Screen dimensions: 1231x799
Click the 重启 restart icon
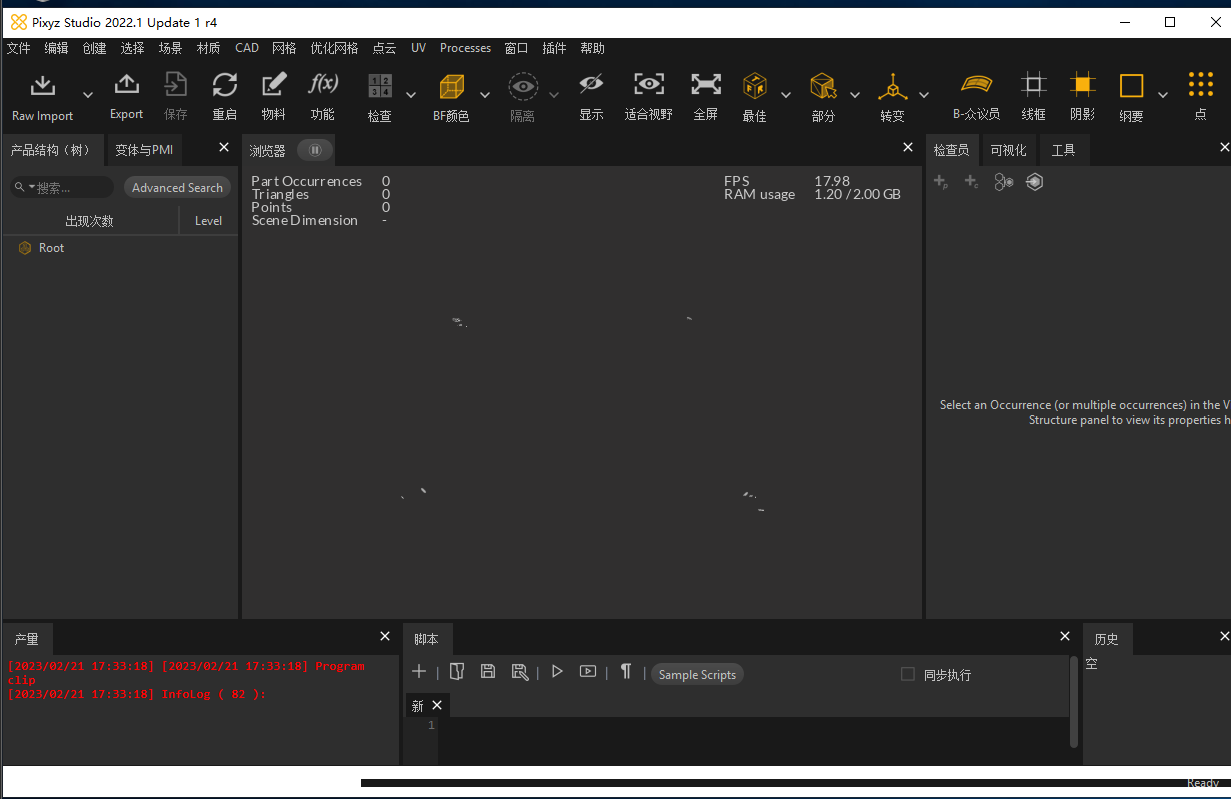pos(225,85)
